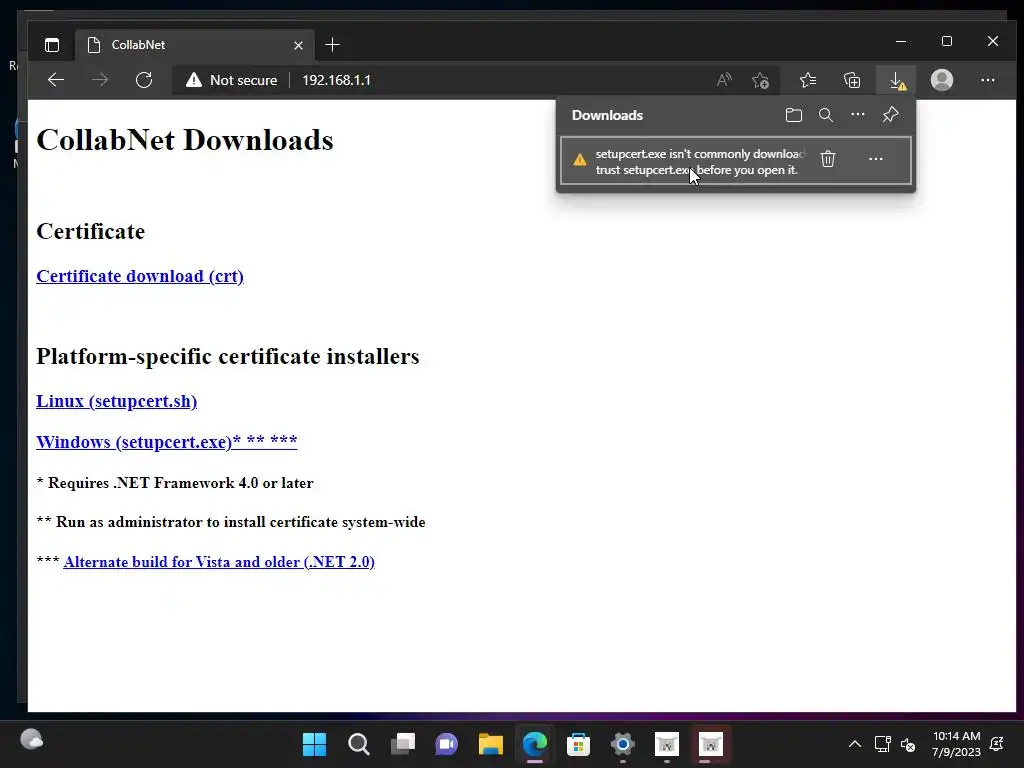
Task: Refresh the CollabNet page
Action: click(144, 80)
